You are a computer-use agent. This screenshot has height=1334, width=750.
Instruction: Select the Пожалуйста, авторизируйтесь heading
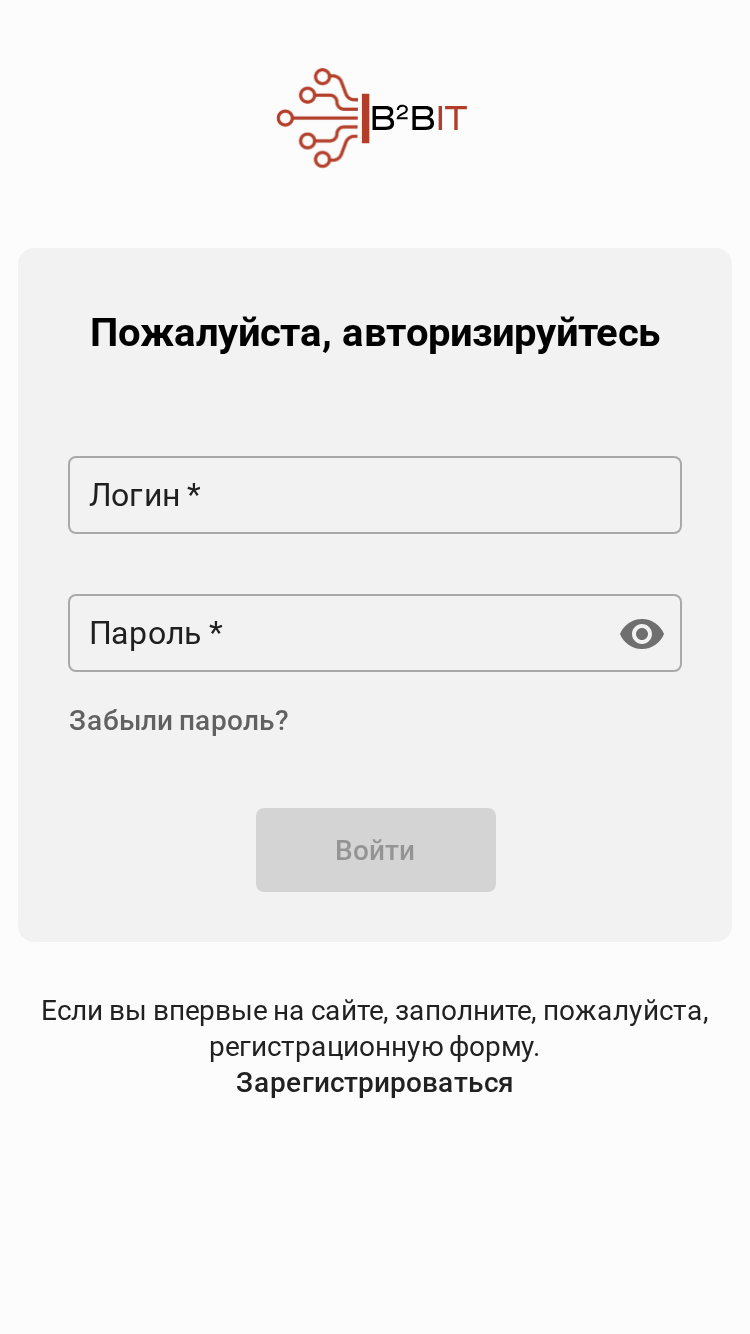tap(375, 333)
